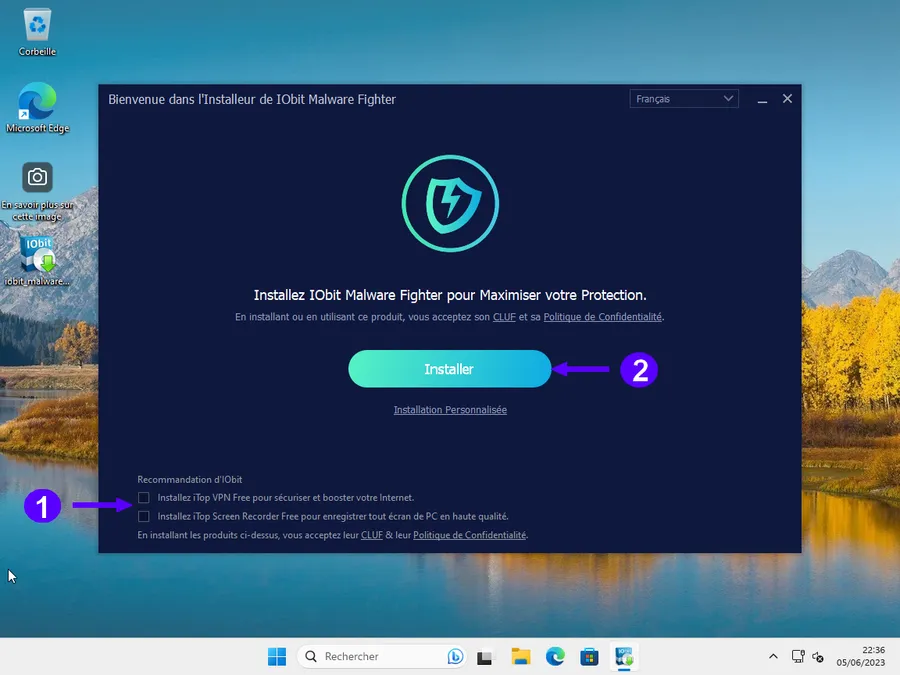Click the installer title 'Bienvenue dans l'Installeur'
The width and height of the screenshot is (900, 675).
point(252,99)
